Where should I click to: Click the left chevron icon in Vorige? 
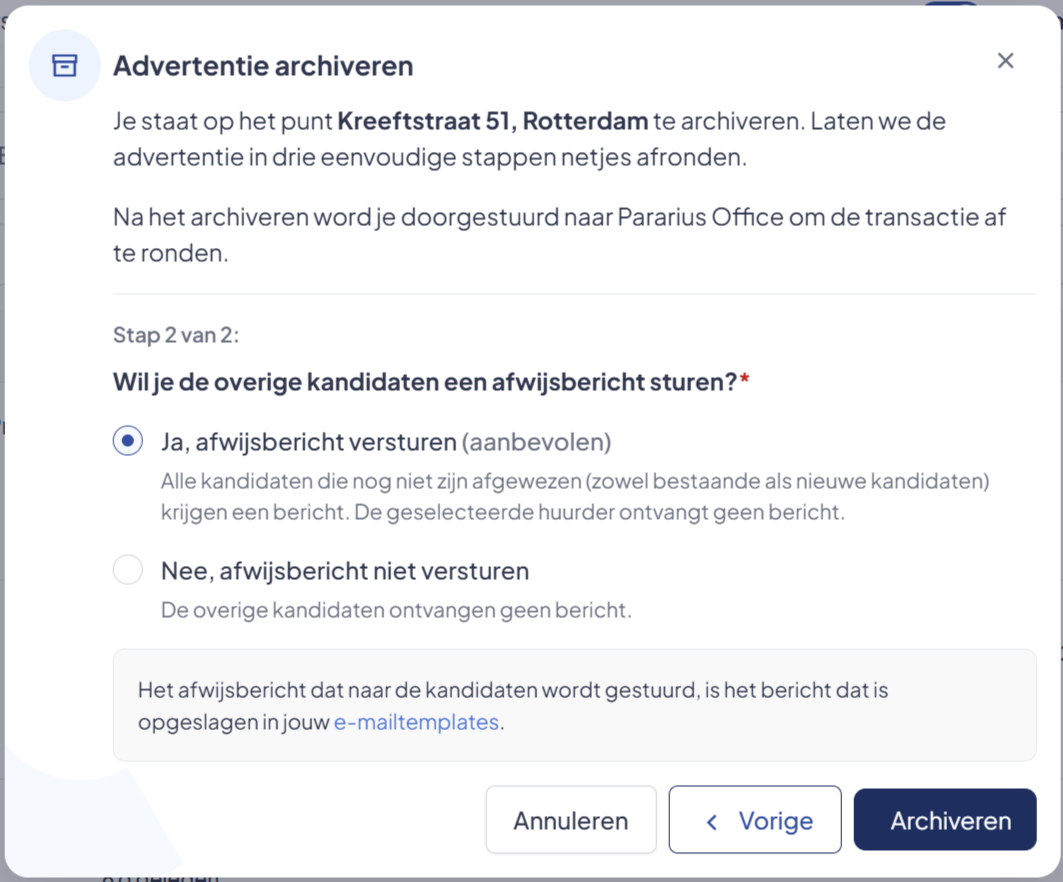tap(712, 822)
